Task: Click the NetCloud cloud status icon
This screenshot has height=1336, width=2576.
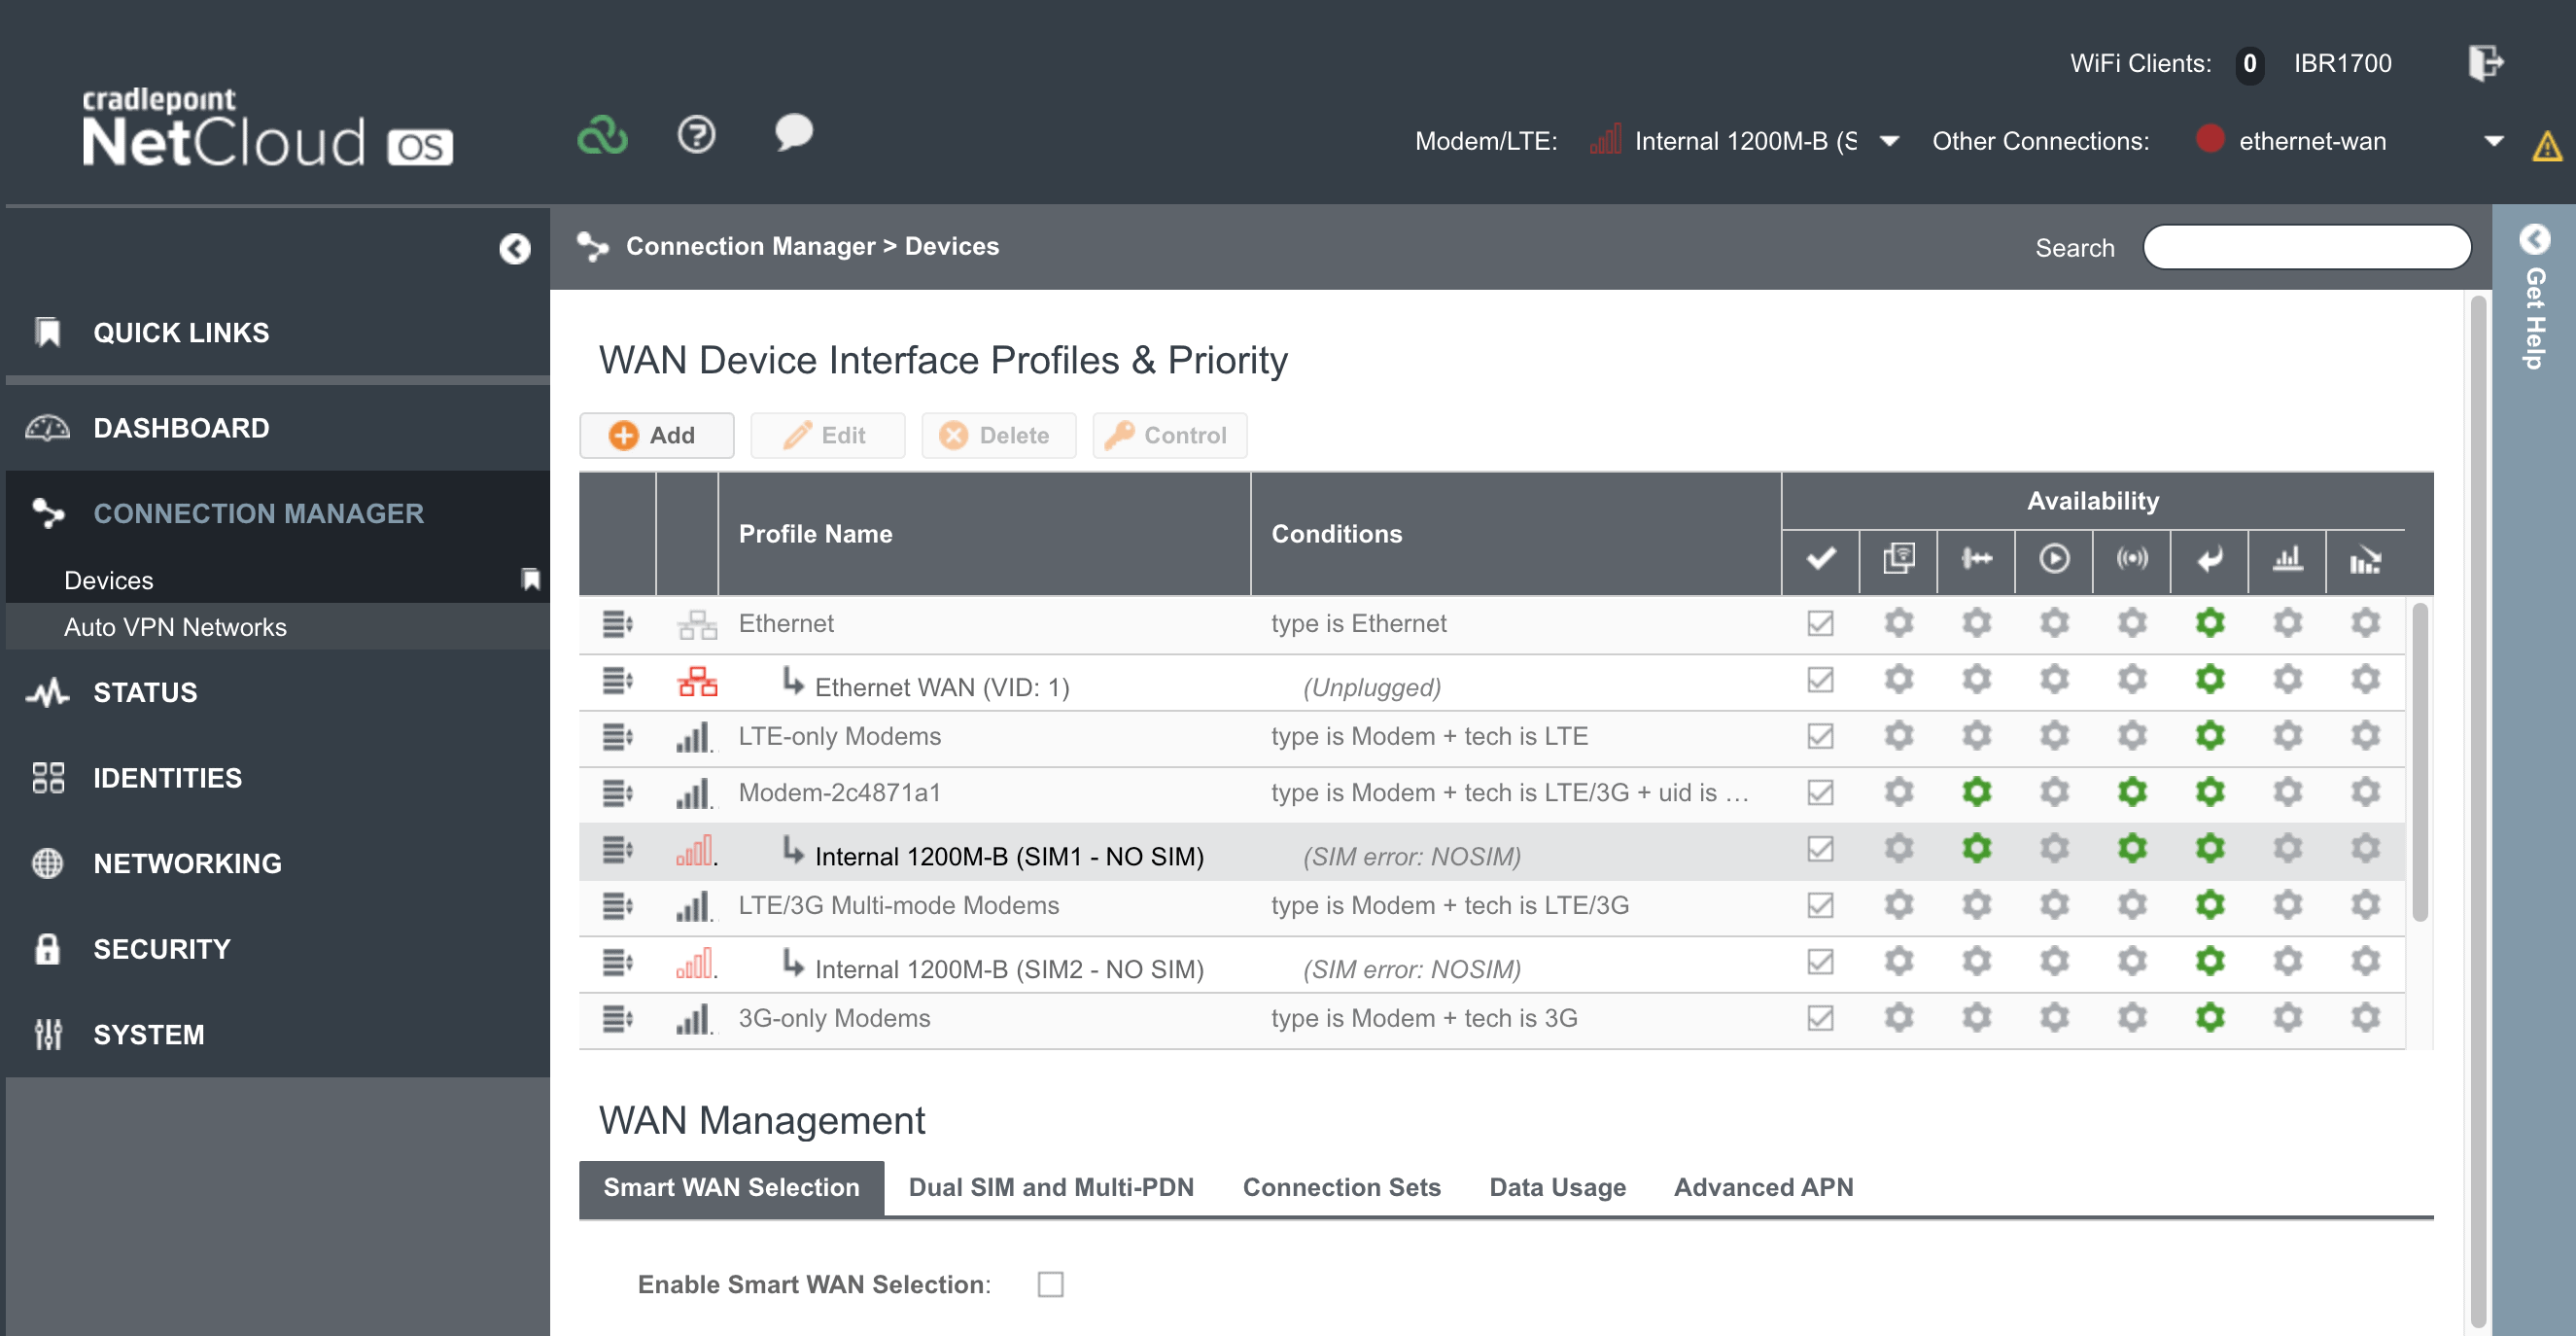Action: tap(602, 135)
